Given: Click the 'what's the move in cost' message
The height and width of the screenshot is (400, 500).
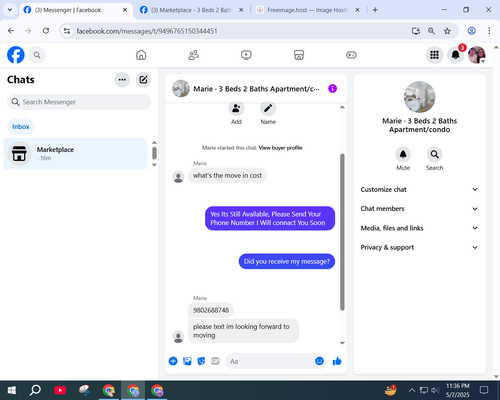Looking at the screenshot, I should click(227, 175).
